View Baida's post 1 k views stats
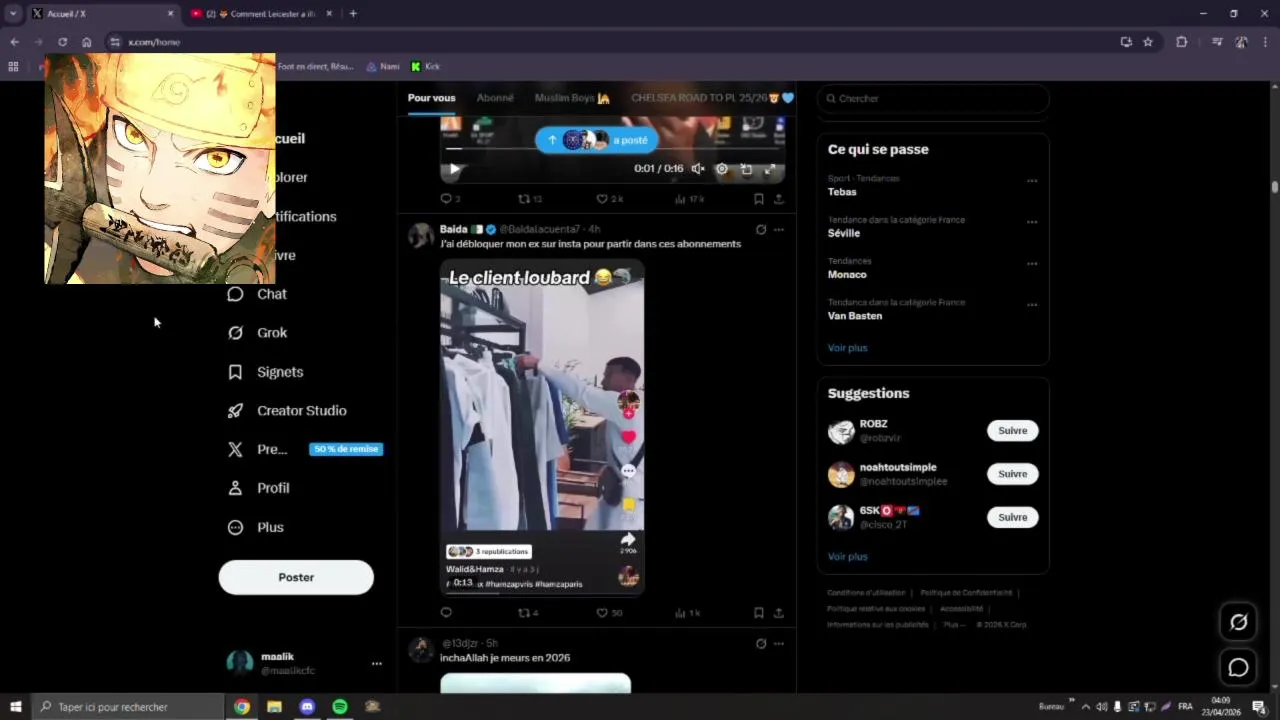The width and height of the screenshot is (1280, 720). 687,613
